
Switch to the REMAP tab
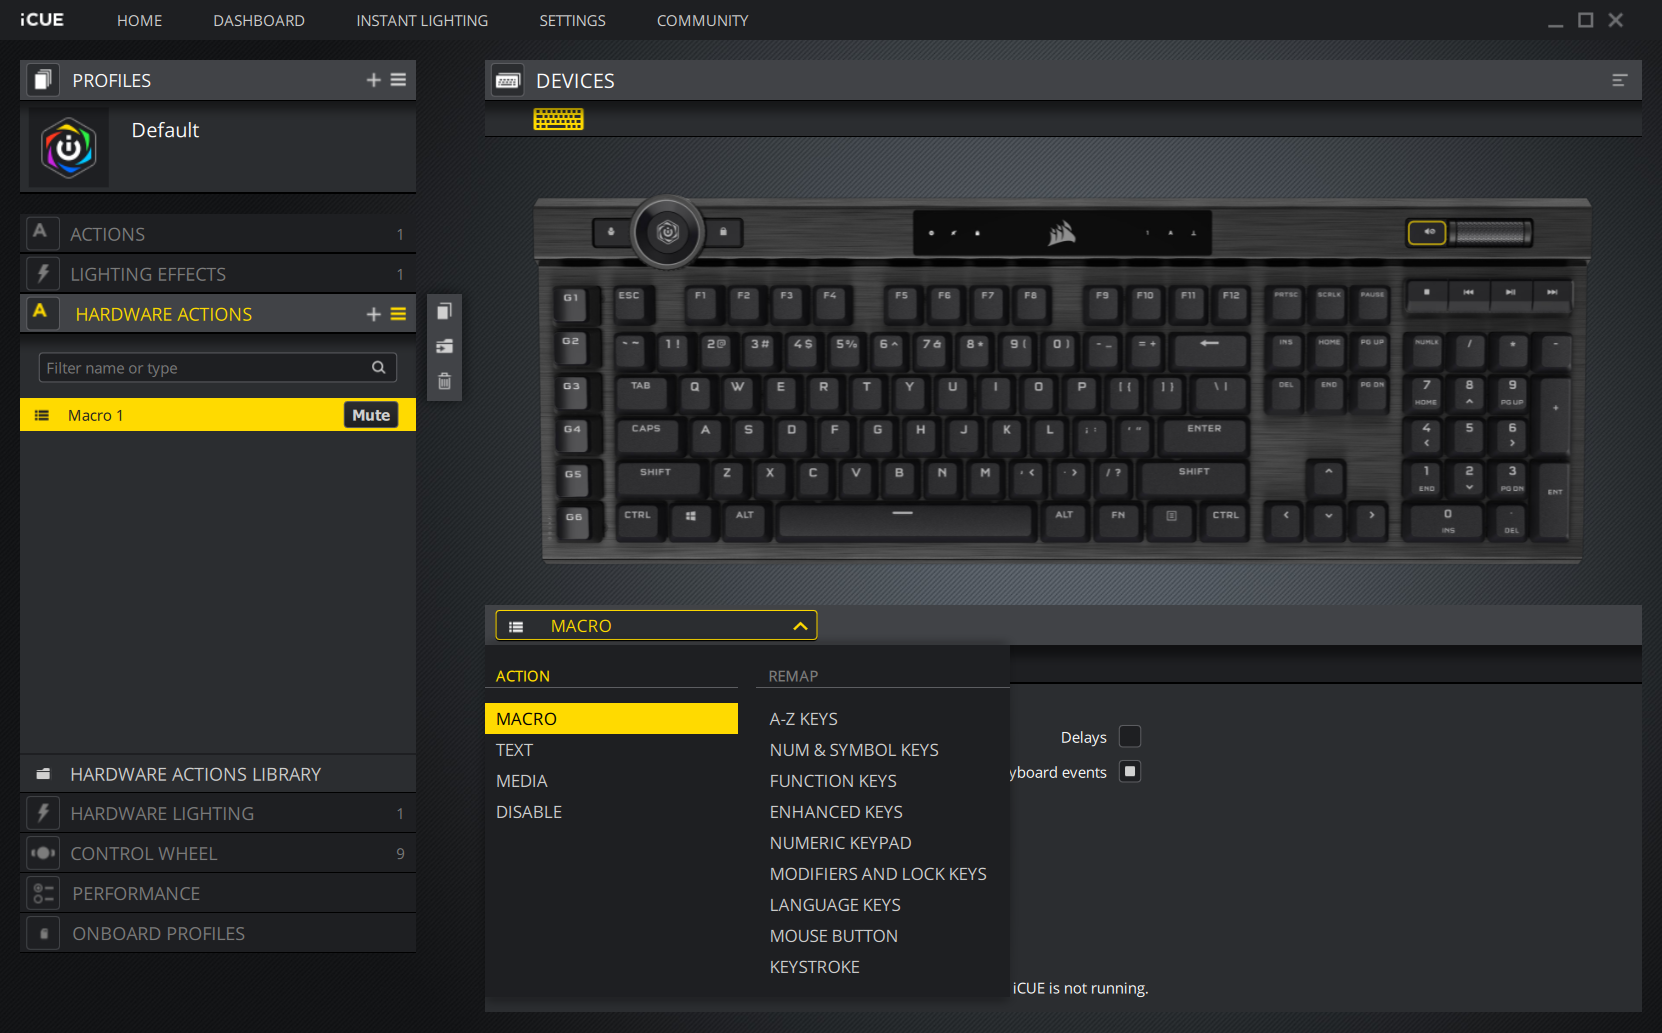click(x=793, y=675)
